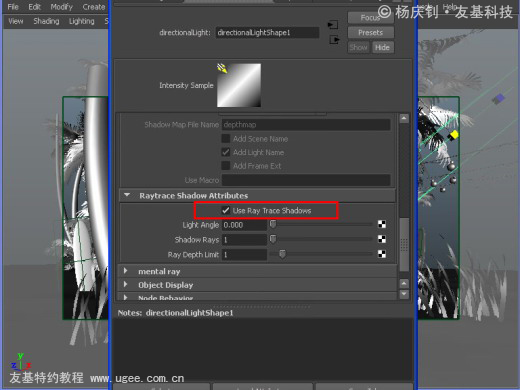Expand the Object Display section
The height and width of the screenshot is (390, 520).
pyautogui.click(x=126, y=284)
